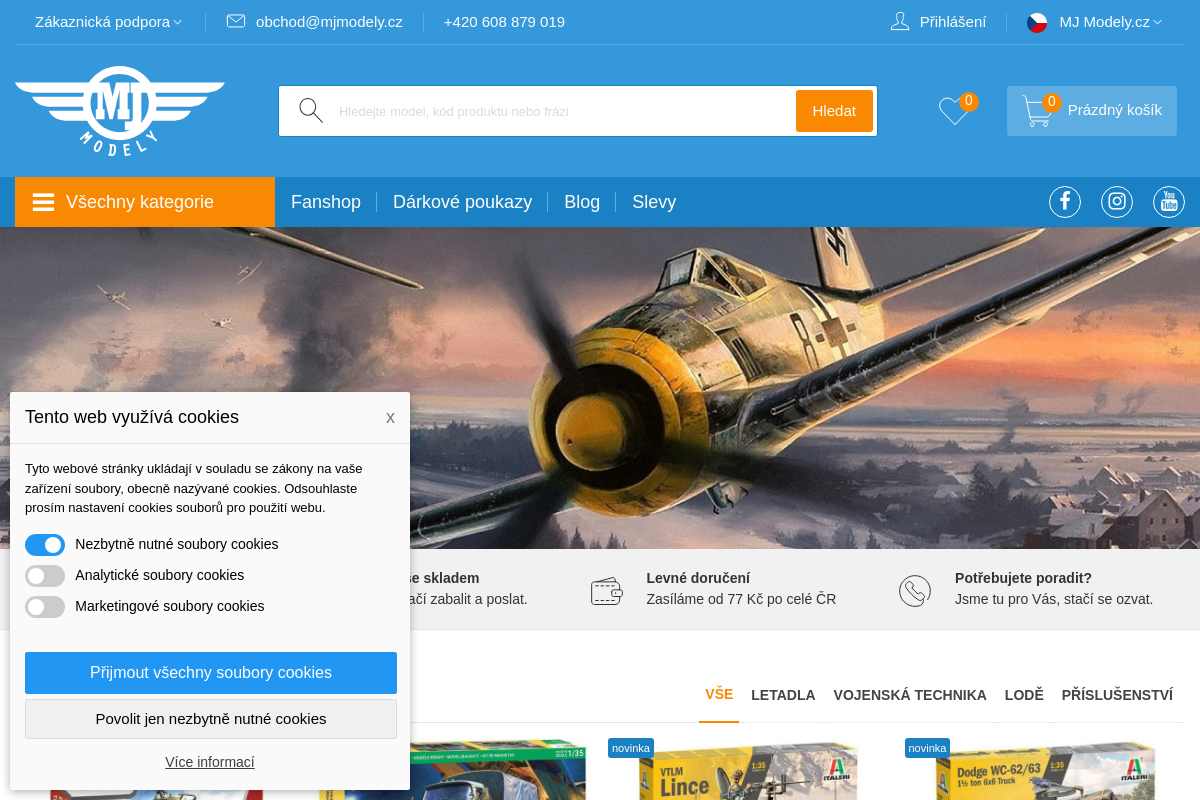Select the LETADLA product tab
Image resolution: width=1200 pixels, height=800 pixels.
coord(783,695)
